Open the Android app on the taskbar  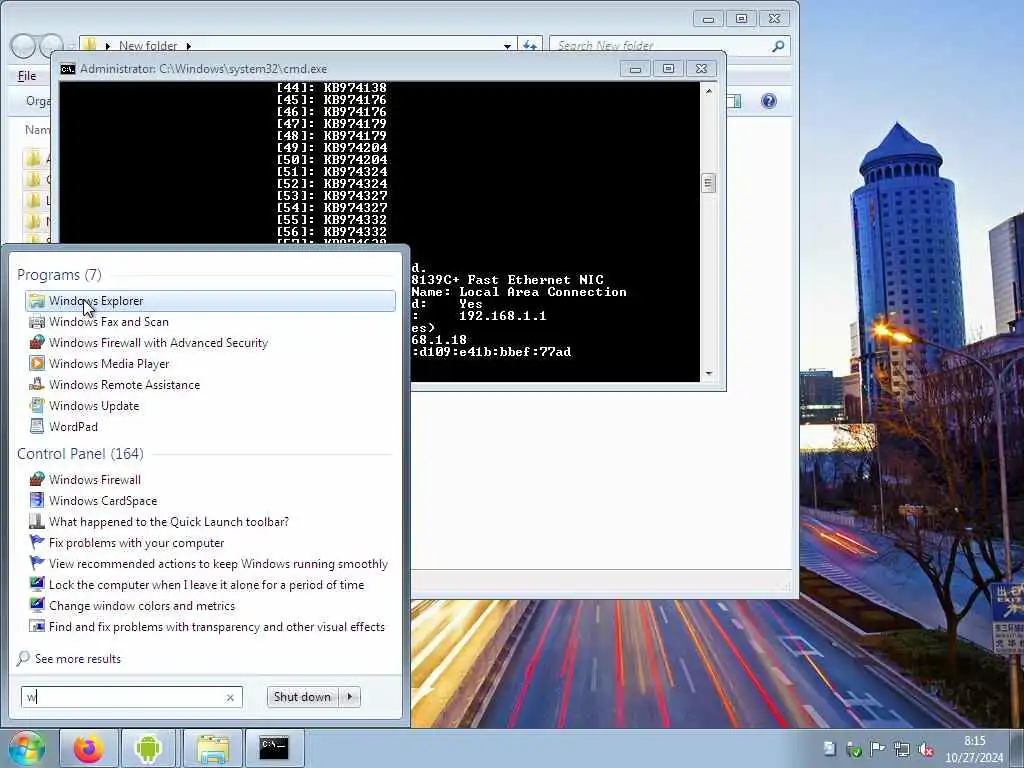[x=148, y=748]
